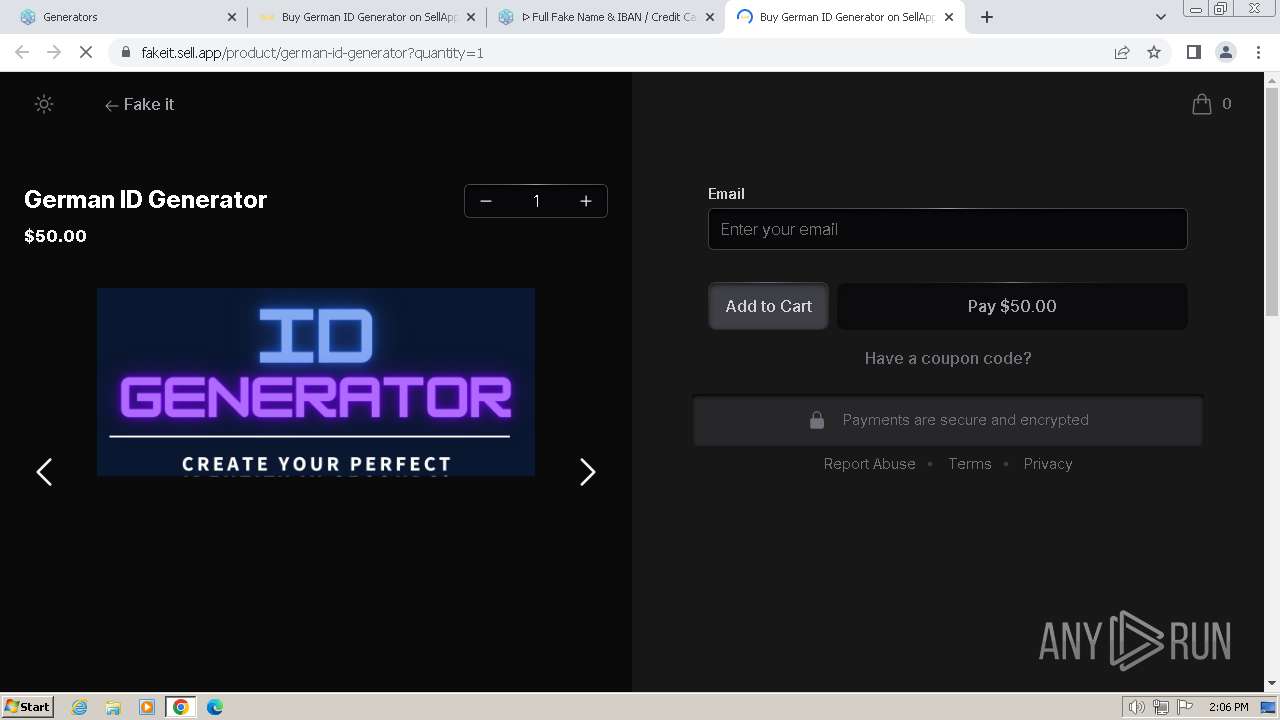Click the taskbar clock 2:06 PM
1280x720 pixels.
1228,707
